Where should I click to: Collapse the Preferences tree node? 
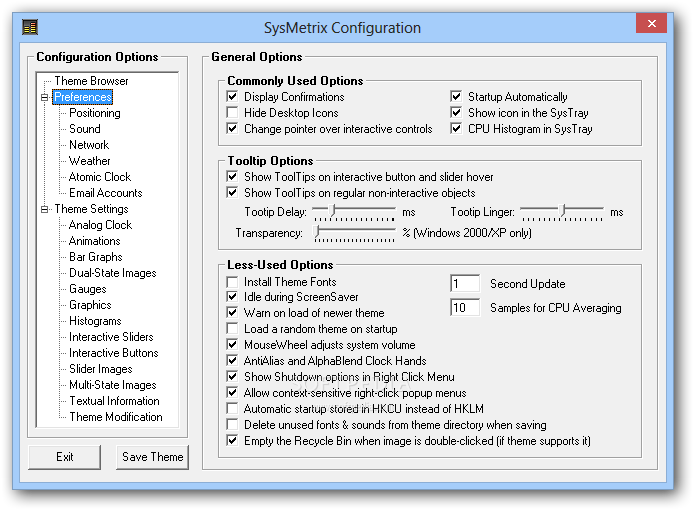pos(44,97)
